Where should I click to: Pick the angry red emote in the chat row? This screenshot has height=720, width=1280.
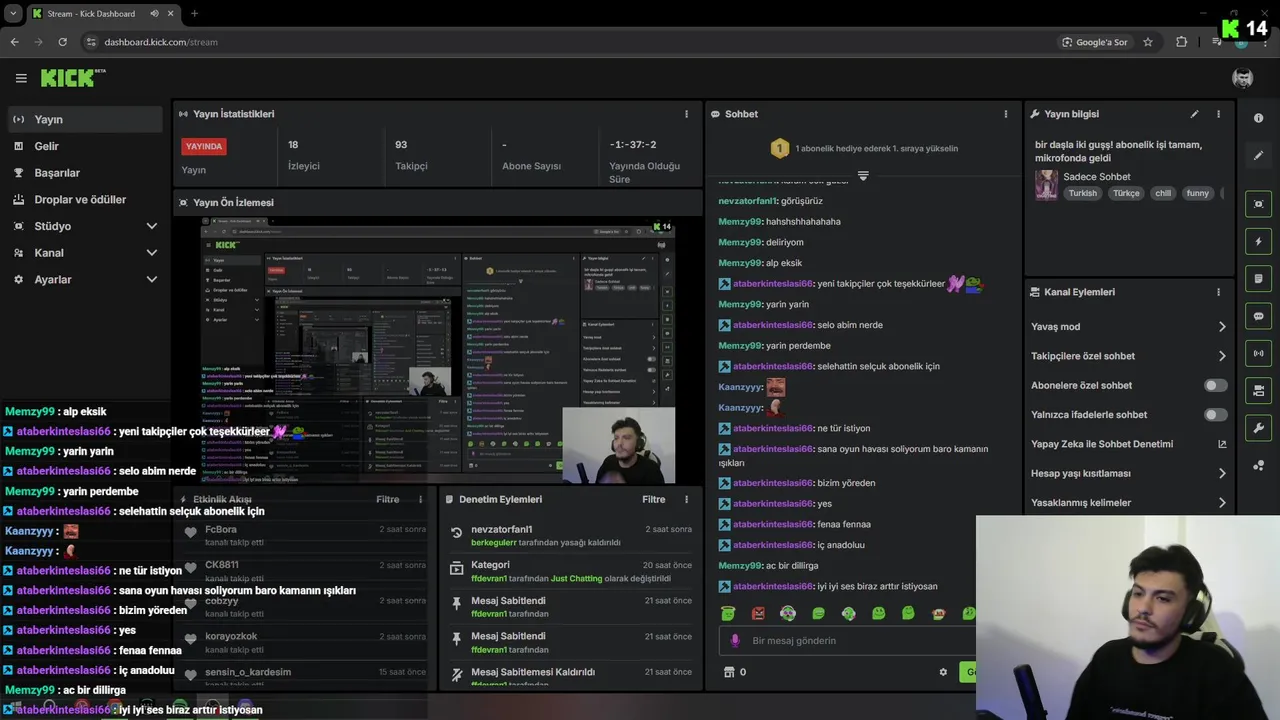point(758,613)
